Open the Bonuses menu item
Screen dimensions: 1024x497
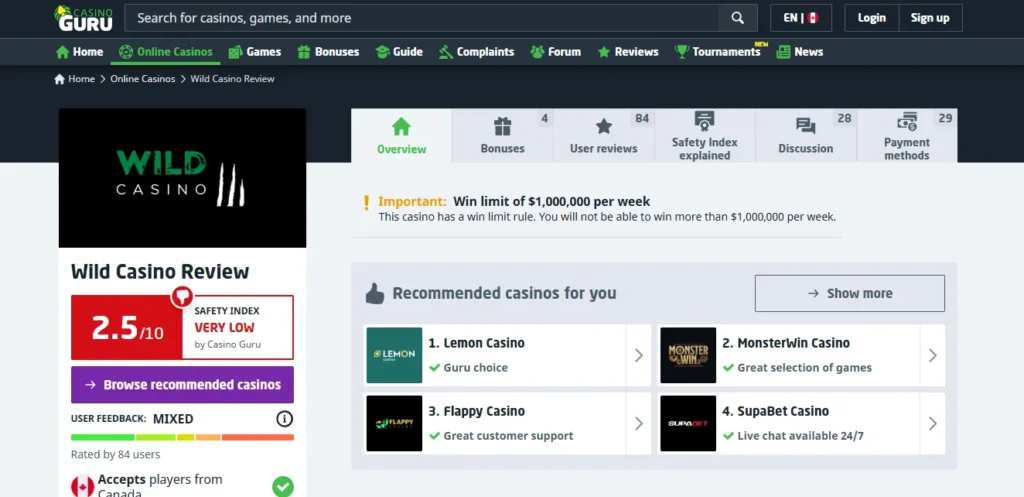[328, 52]
